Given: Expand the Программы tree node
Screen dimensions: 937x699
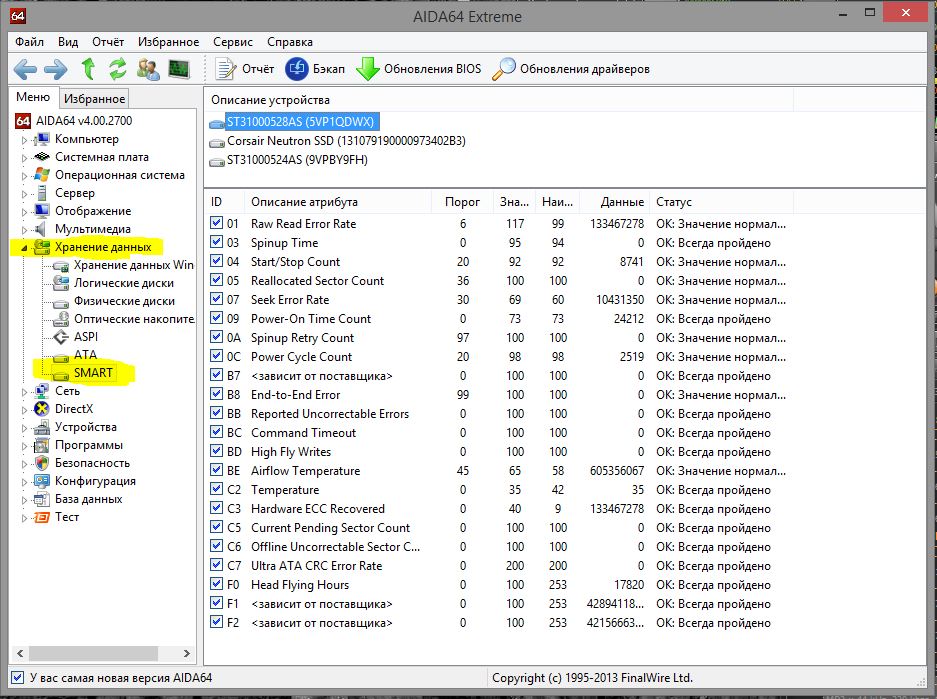Looking at the screenshot, I should point(25,446).
